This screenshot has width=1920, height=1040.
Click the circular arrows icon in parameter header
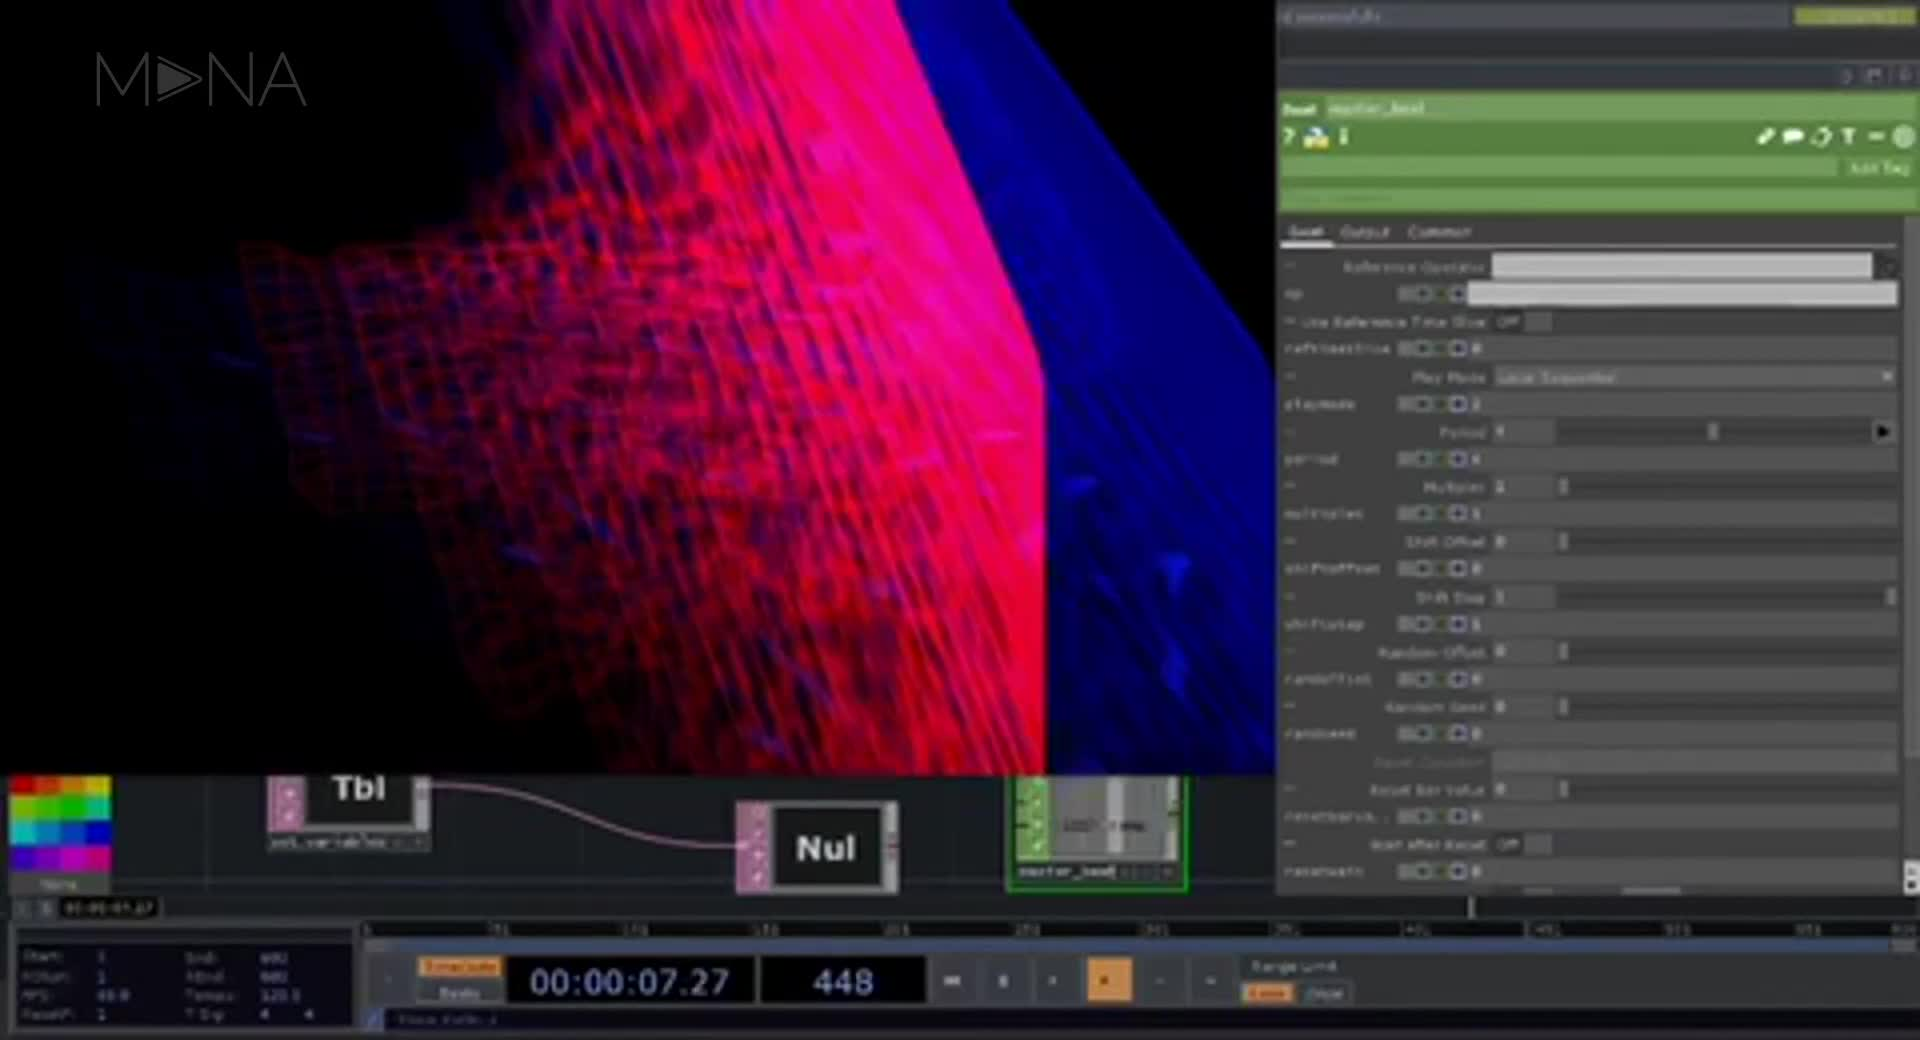coord(1821,137)
